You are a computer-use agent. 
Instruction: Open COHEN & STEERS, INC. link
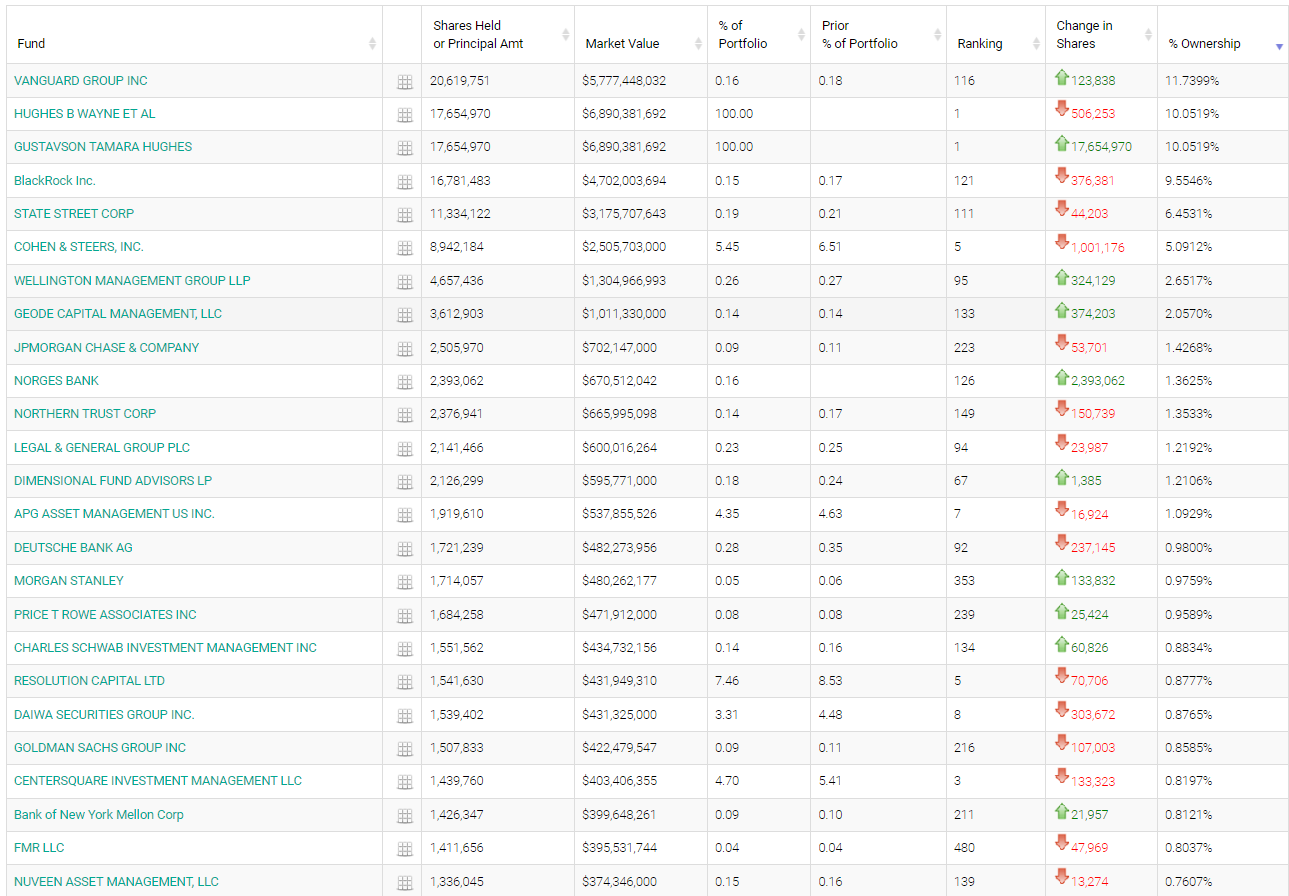tap(79, 247)
